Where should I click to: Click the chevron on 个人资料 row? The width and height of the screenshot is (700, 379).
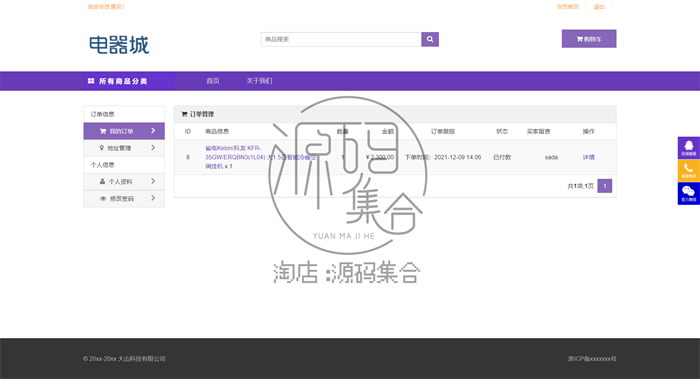pos(153,181)
